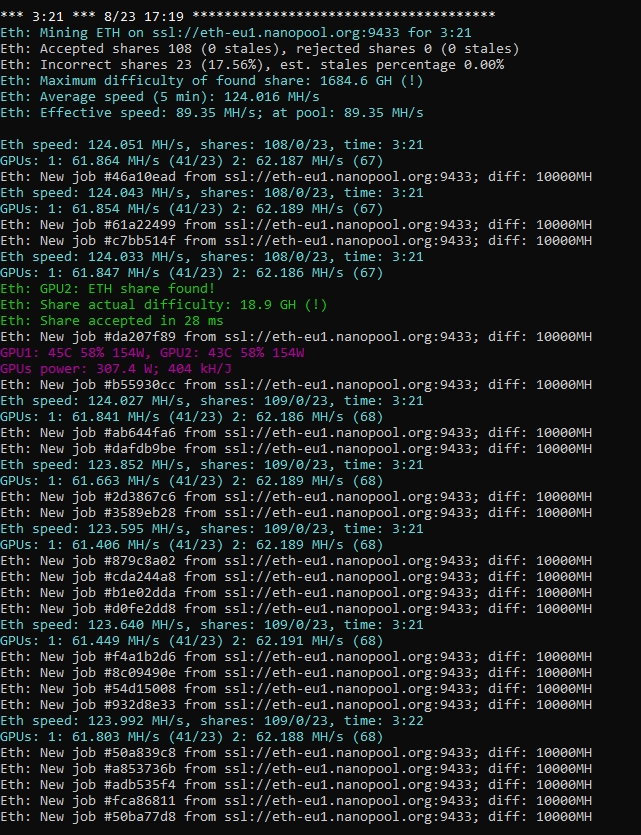Click the 'Share accepted in 28 ms' line
This screenshot has height=835, width=641.
point(112,320)
